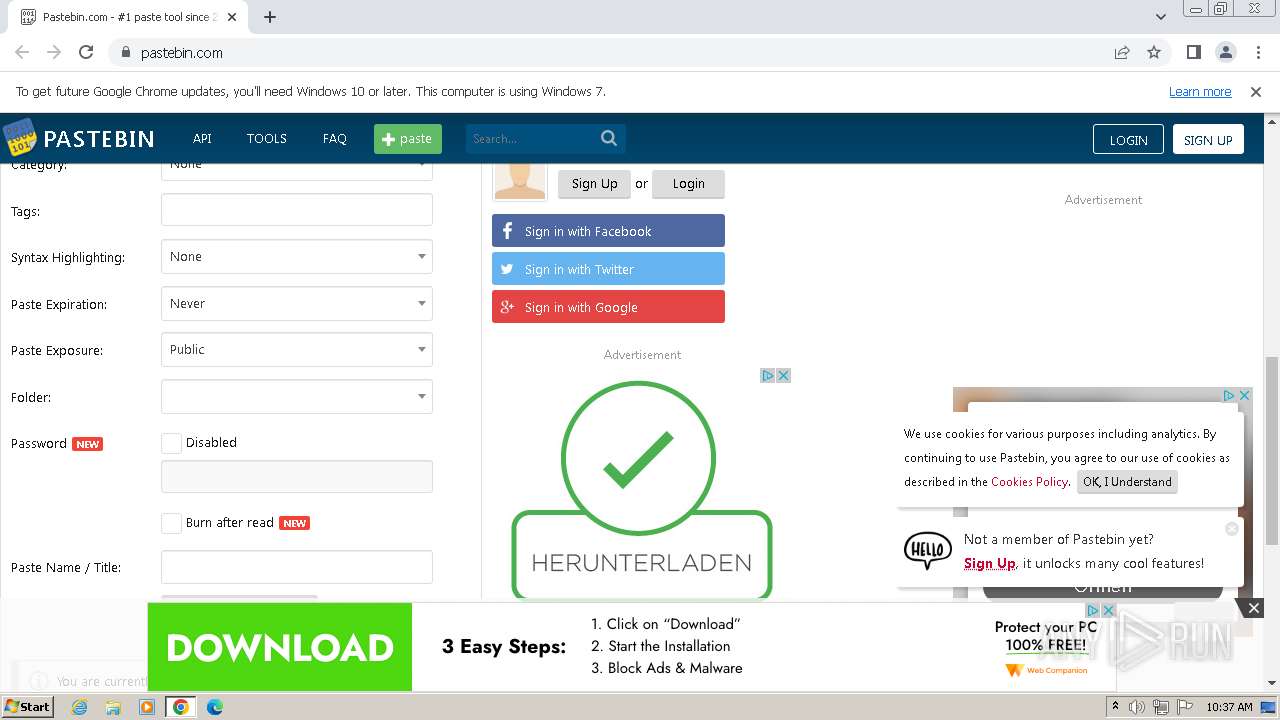Screen dimensions: 1280x720
Task: Close the right sidebar ad X icon
Action: pyautogui.click(x=1245, y=395)
